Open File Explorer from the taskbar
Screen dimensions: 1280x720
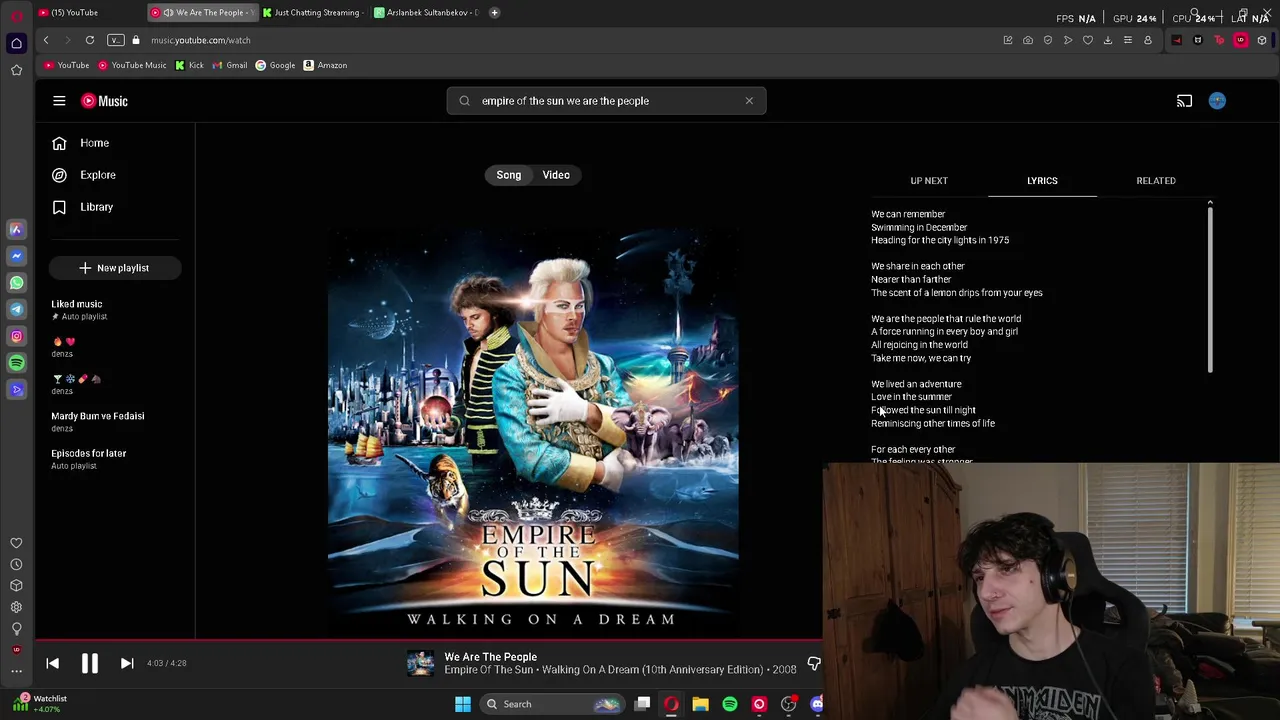coord(700,704)
